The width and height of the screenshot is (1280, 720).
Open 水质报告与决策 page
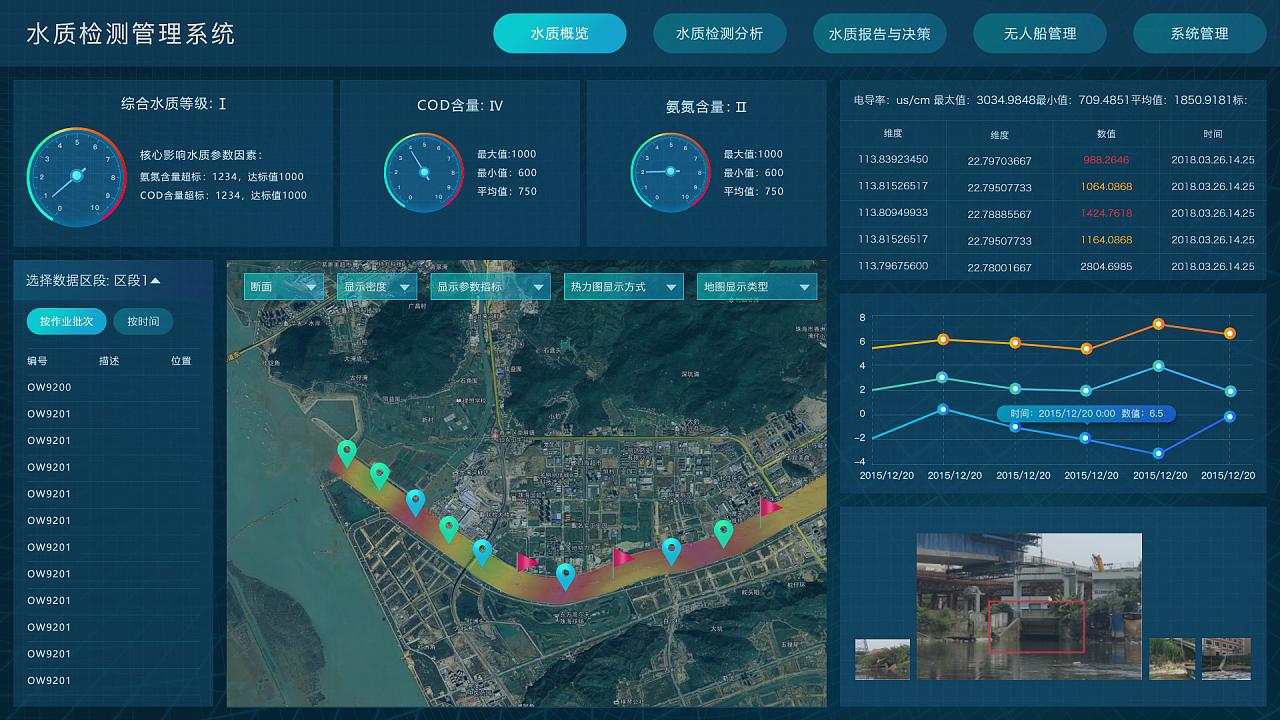(x=880, y=33)
